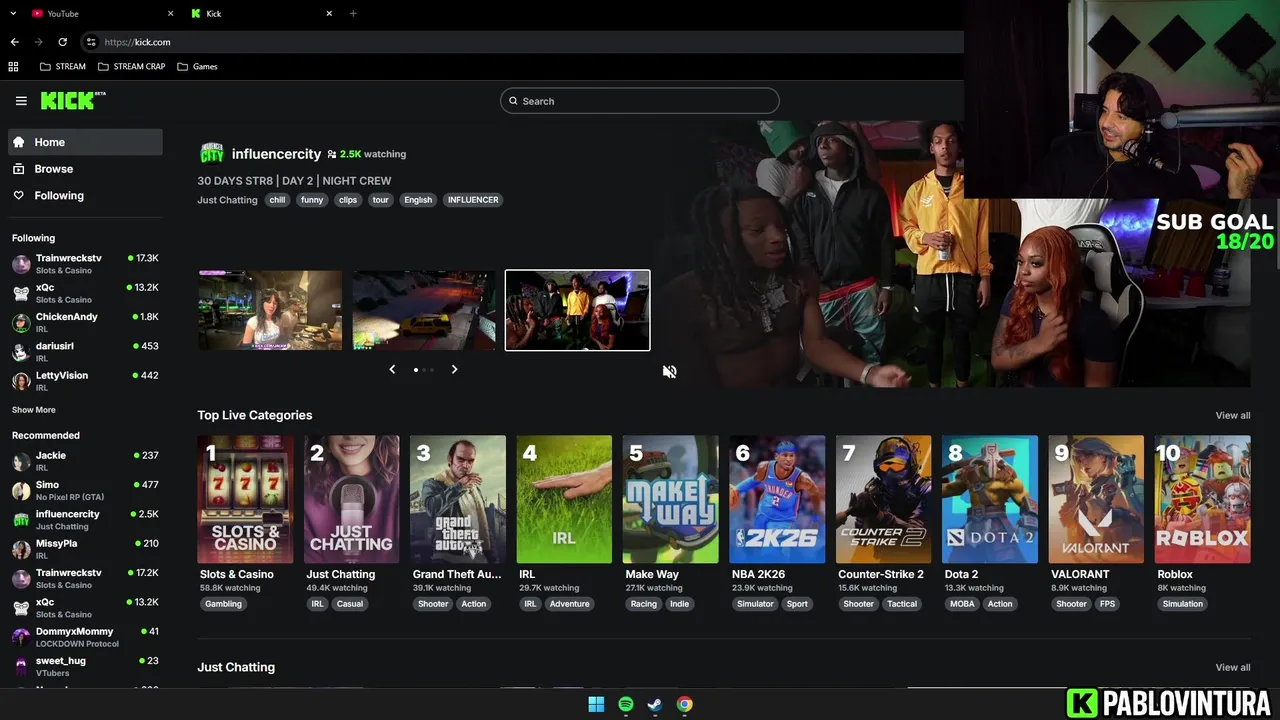Open the browser apps grid icon
Viewport: 1280px width, 720px height.
pyautogui.click(x=13, y=66)
